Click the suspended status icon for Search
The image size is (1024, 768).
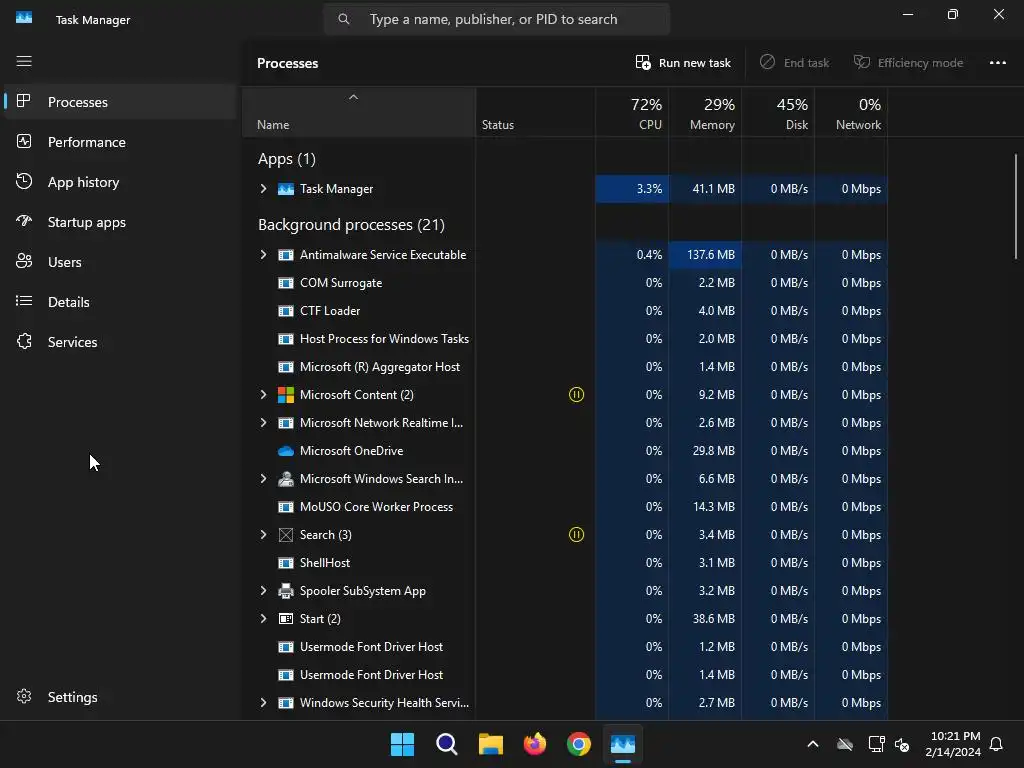576,535
